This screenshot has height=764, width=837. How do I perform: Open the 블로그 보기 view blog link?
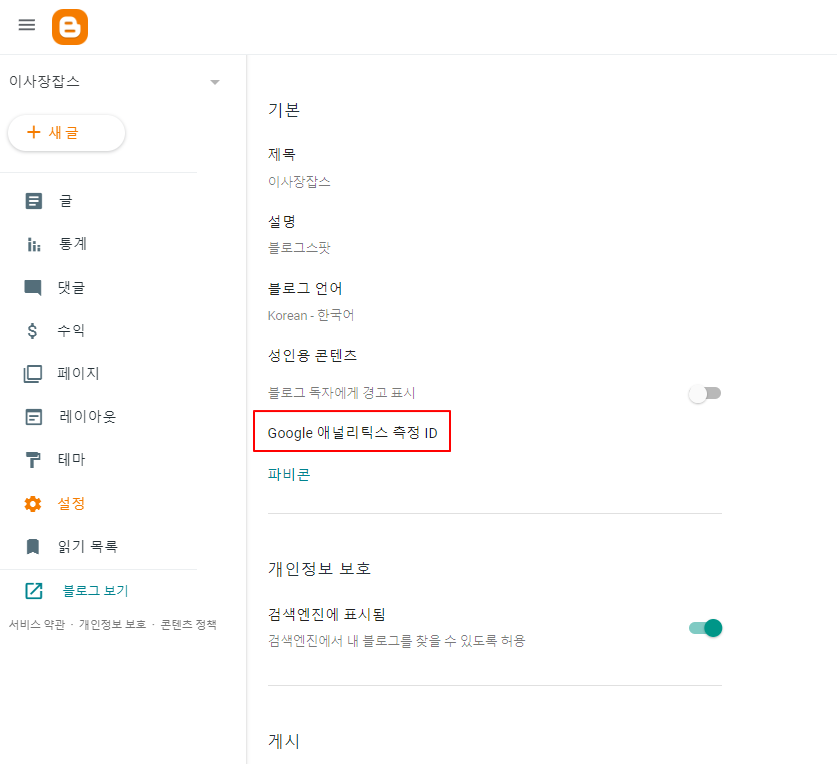(96, 591)
